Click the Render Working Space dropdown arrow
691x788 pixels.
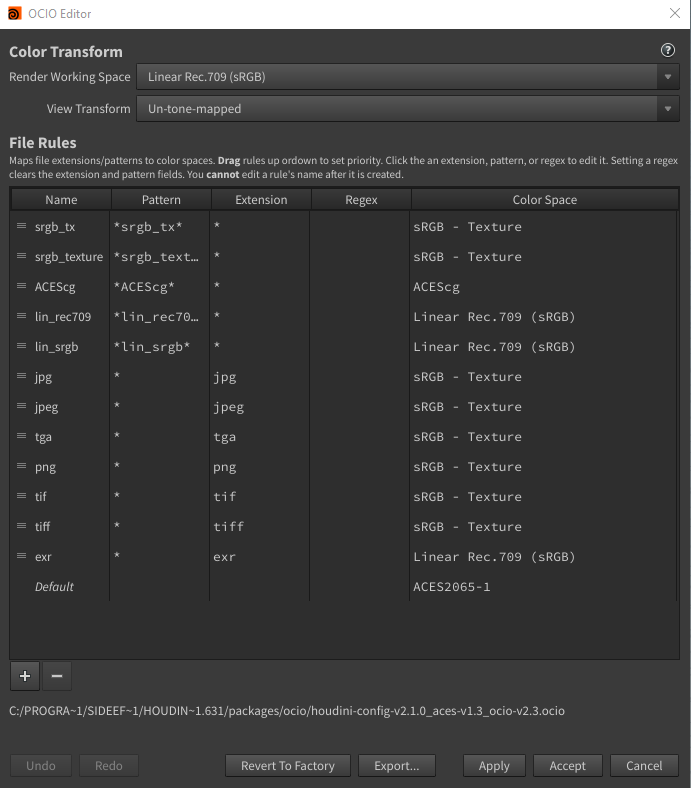click(x=668, y=77)
